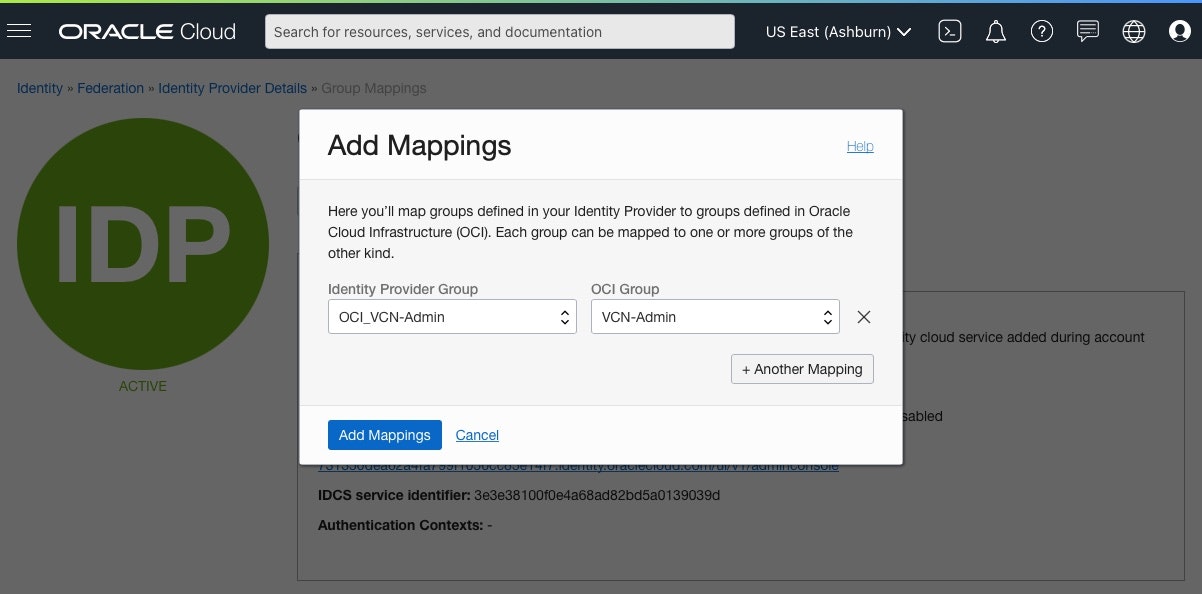Open the Help link in dialog

(x=860, y=146)
